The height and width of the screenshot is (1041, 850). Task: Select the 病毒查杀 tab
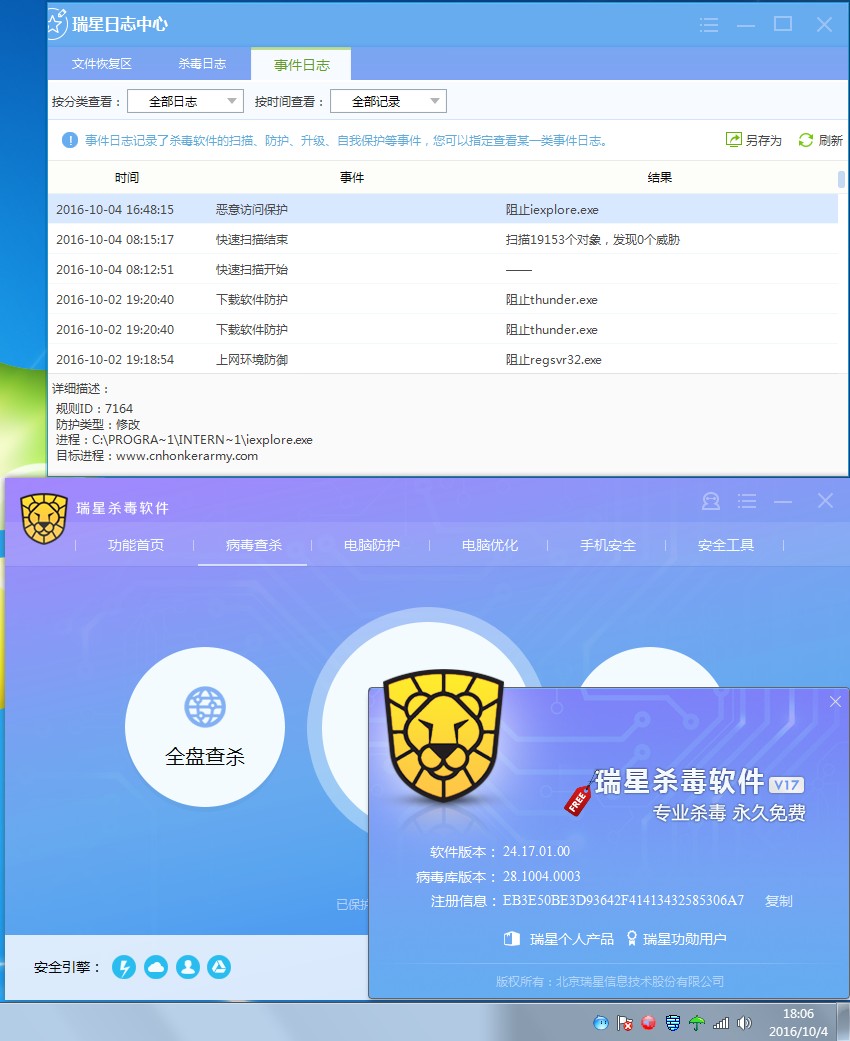tap(254, 545)
